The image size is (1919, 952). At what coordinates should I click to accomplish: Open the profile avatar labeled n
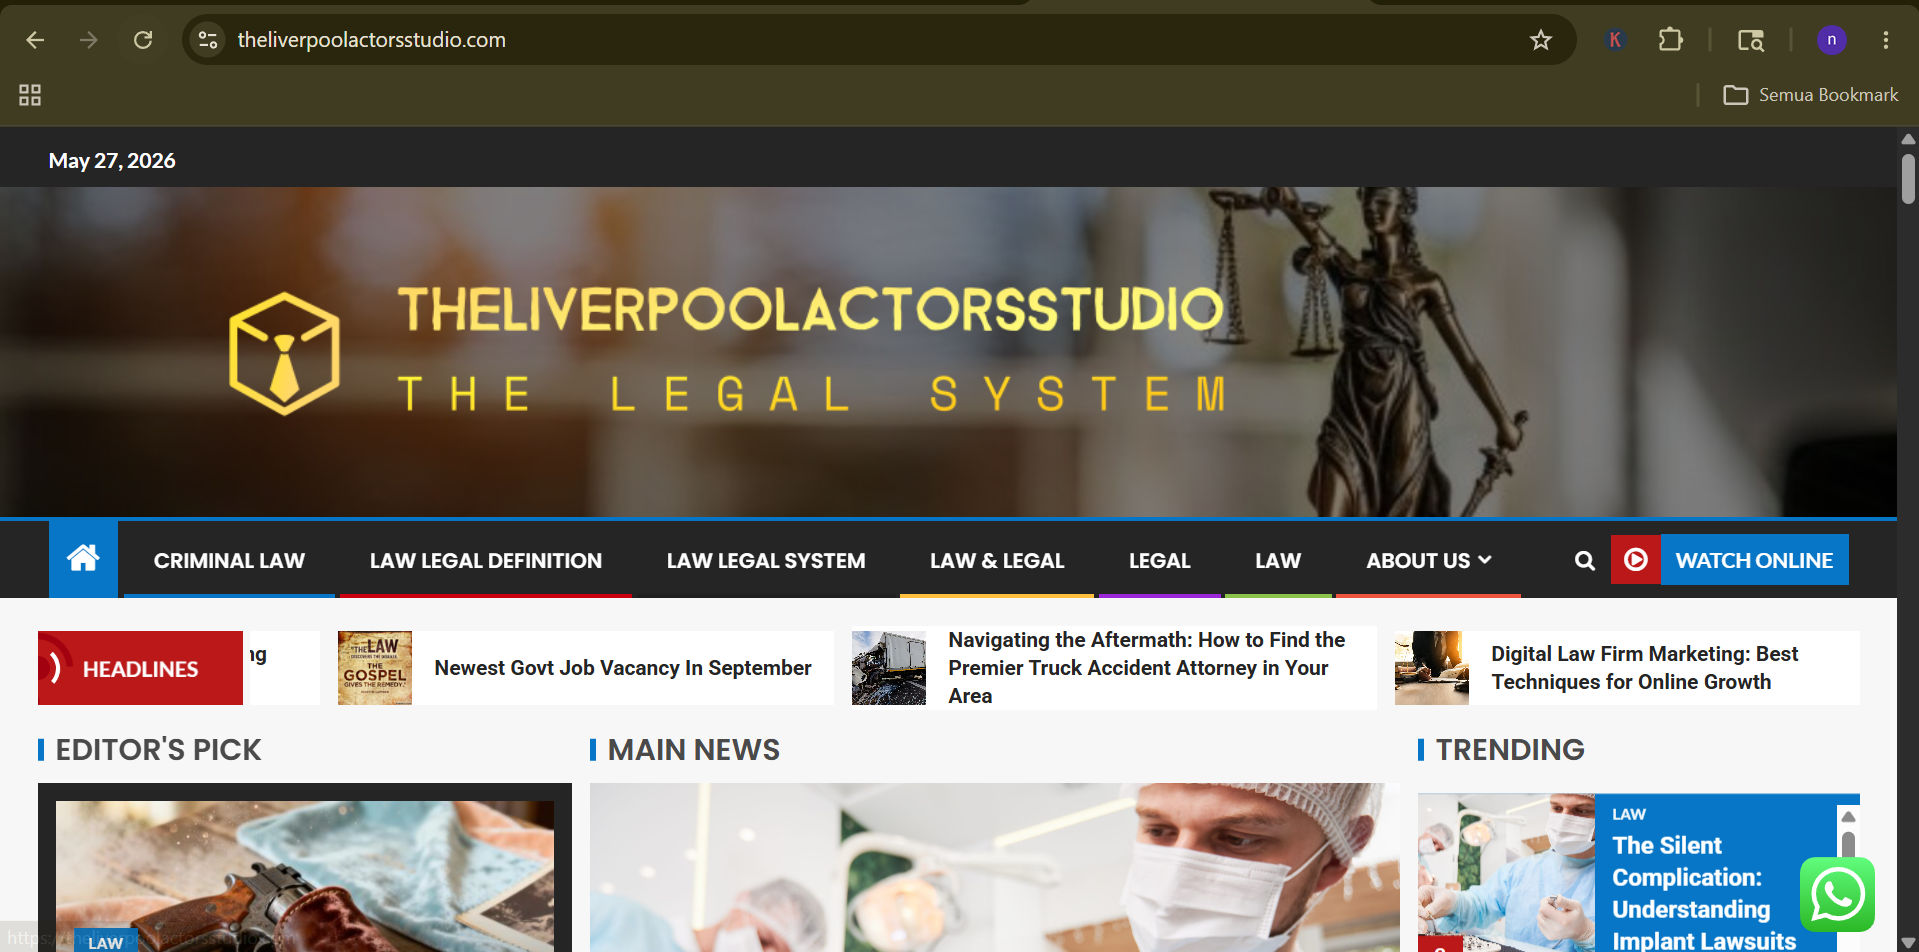pyautogui.click(x=1831, y=40)
